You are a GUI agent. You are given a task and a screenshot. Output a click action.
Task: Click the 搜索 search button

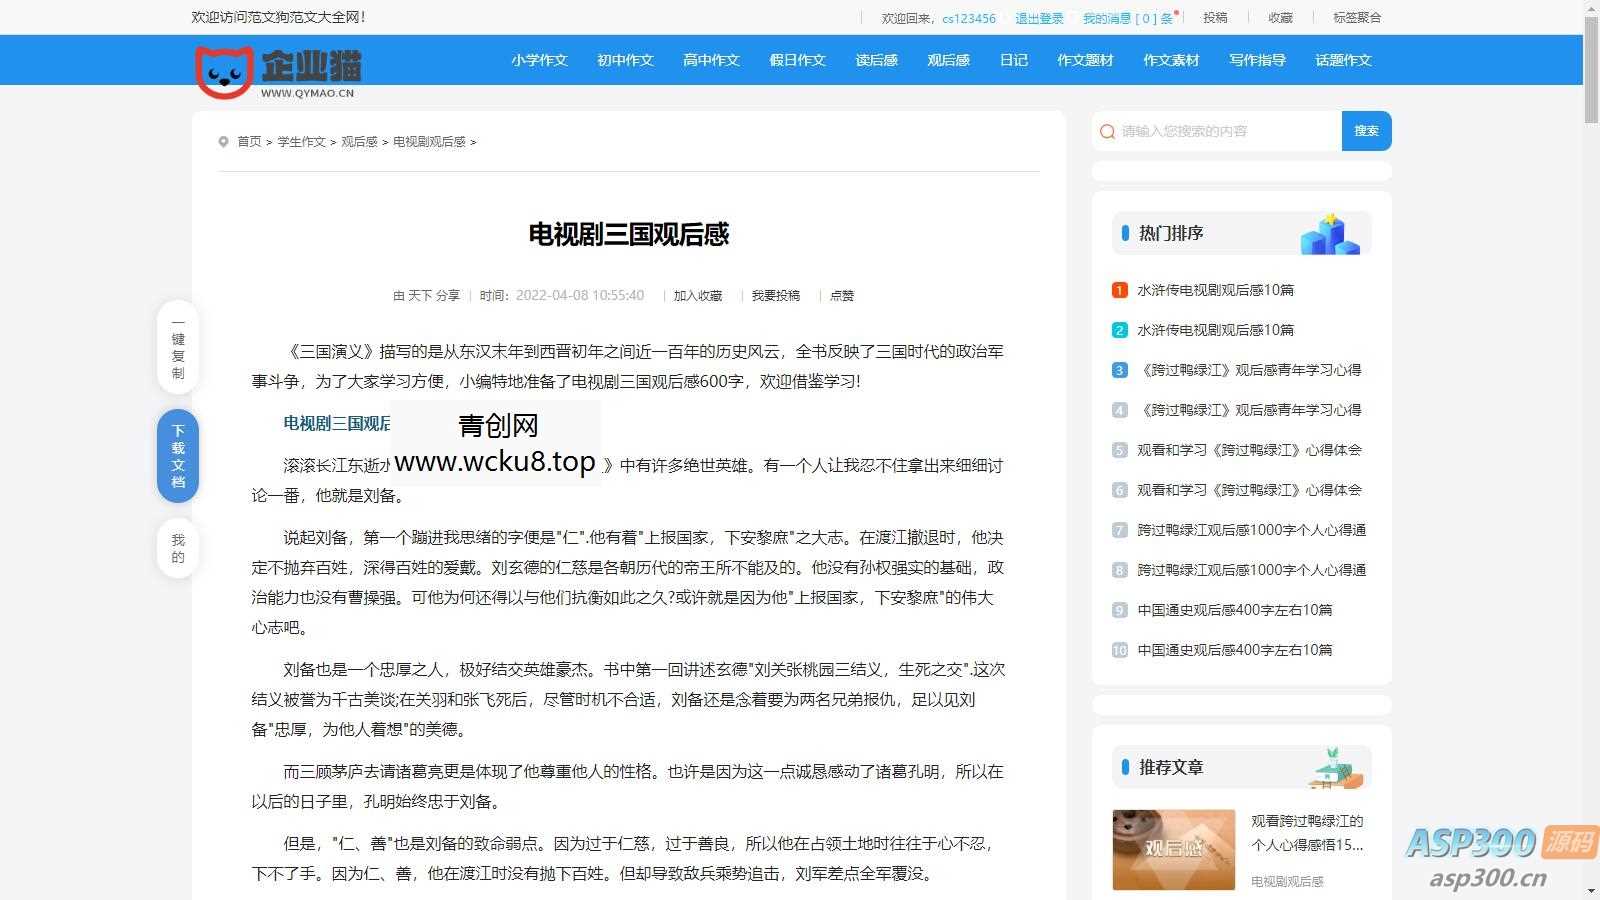1366,131
